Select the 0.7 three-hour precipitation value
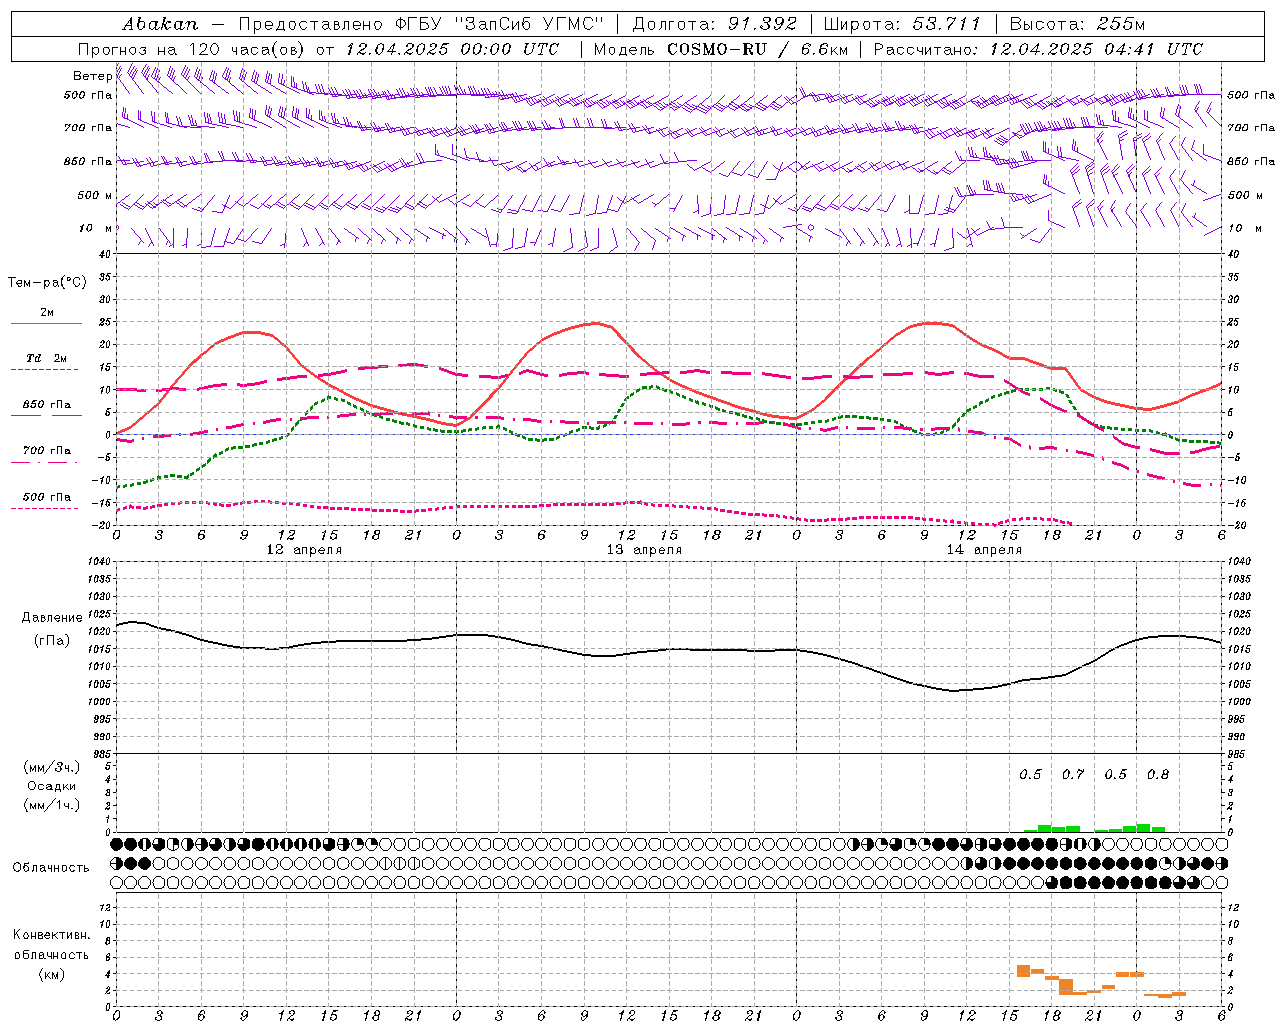Image resolution: width=1280 pixels, height=1024 pixels. click(x=1073, y=775)
